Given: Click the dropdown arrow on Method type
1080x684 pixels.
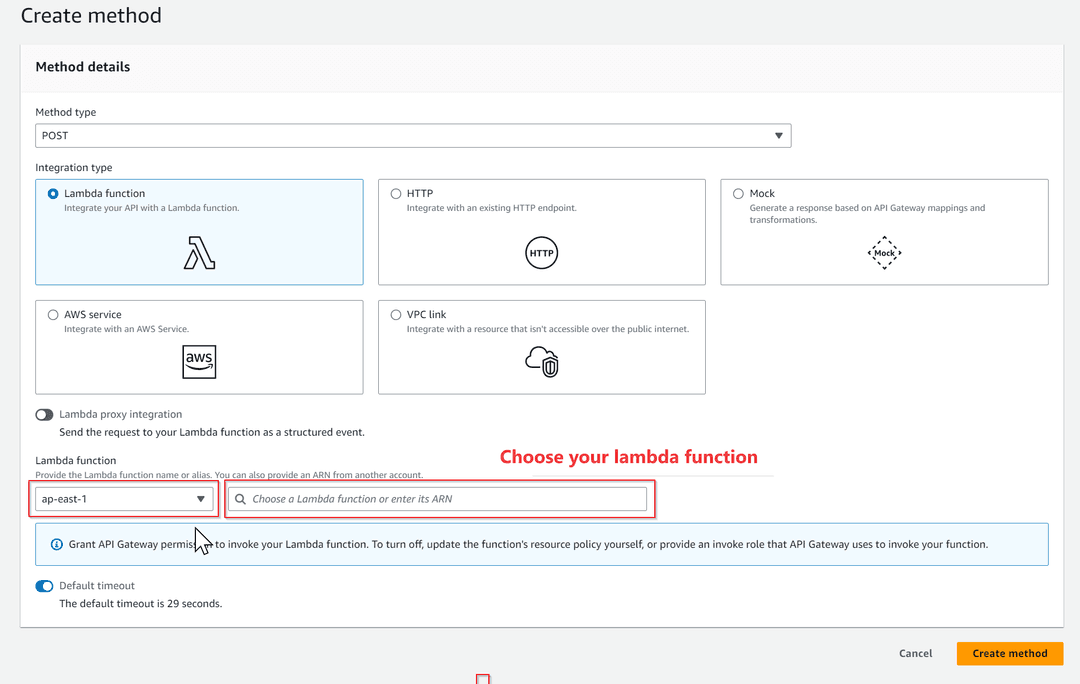Looking at the screenshot, I should (x=778, y=135).
